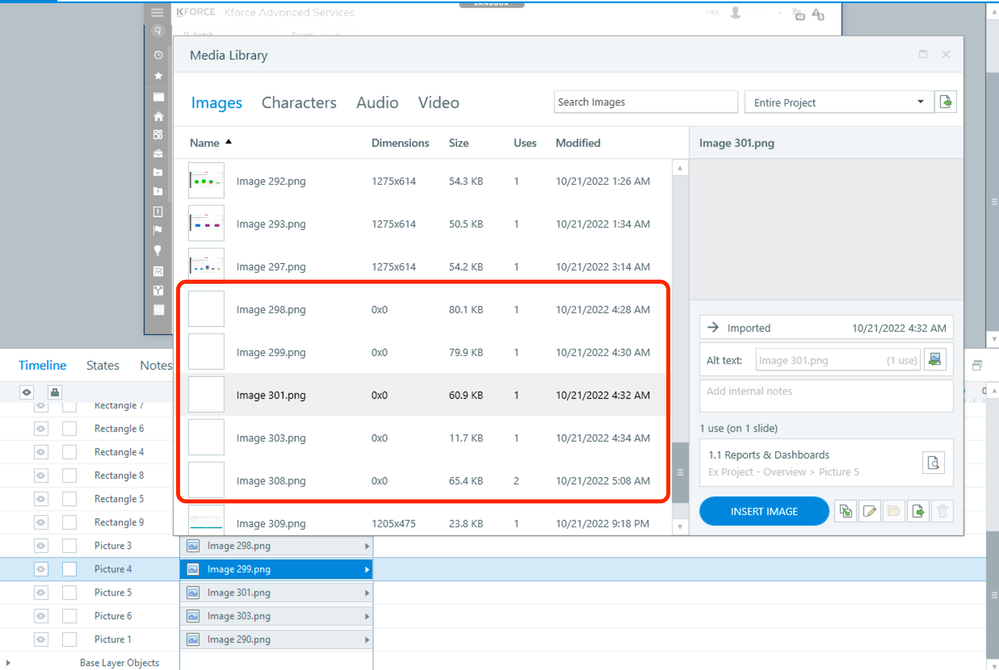Hide Picture 4 using its eye toggle
This screenshot has height=670, width=999.
click(x=41, y=569)
